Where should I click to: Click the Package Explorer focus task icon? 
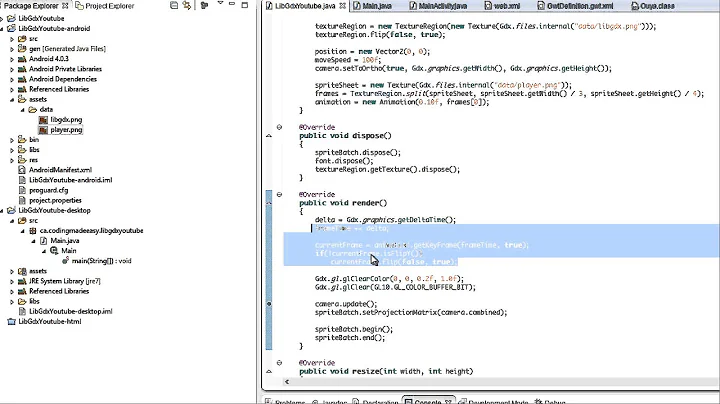204,6
